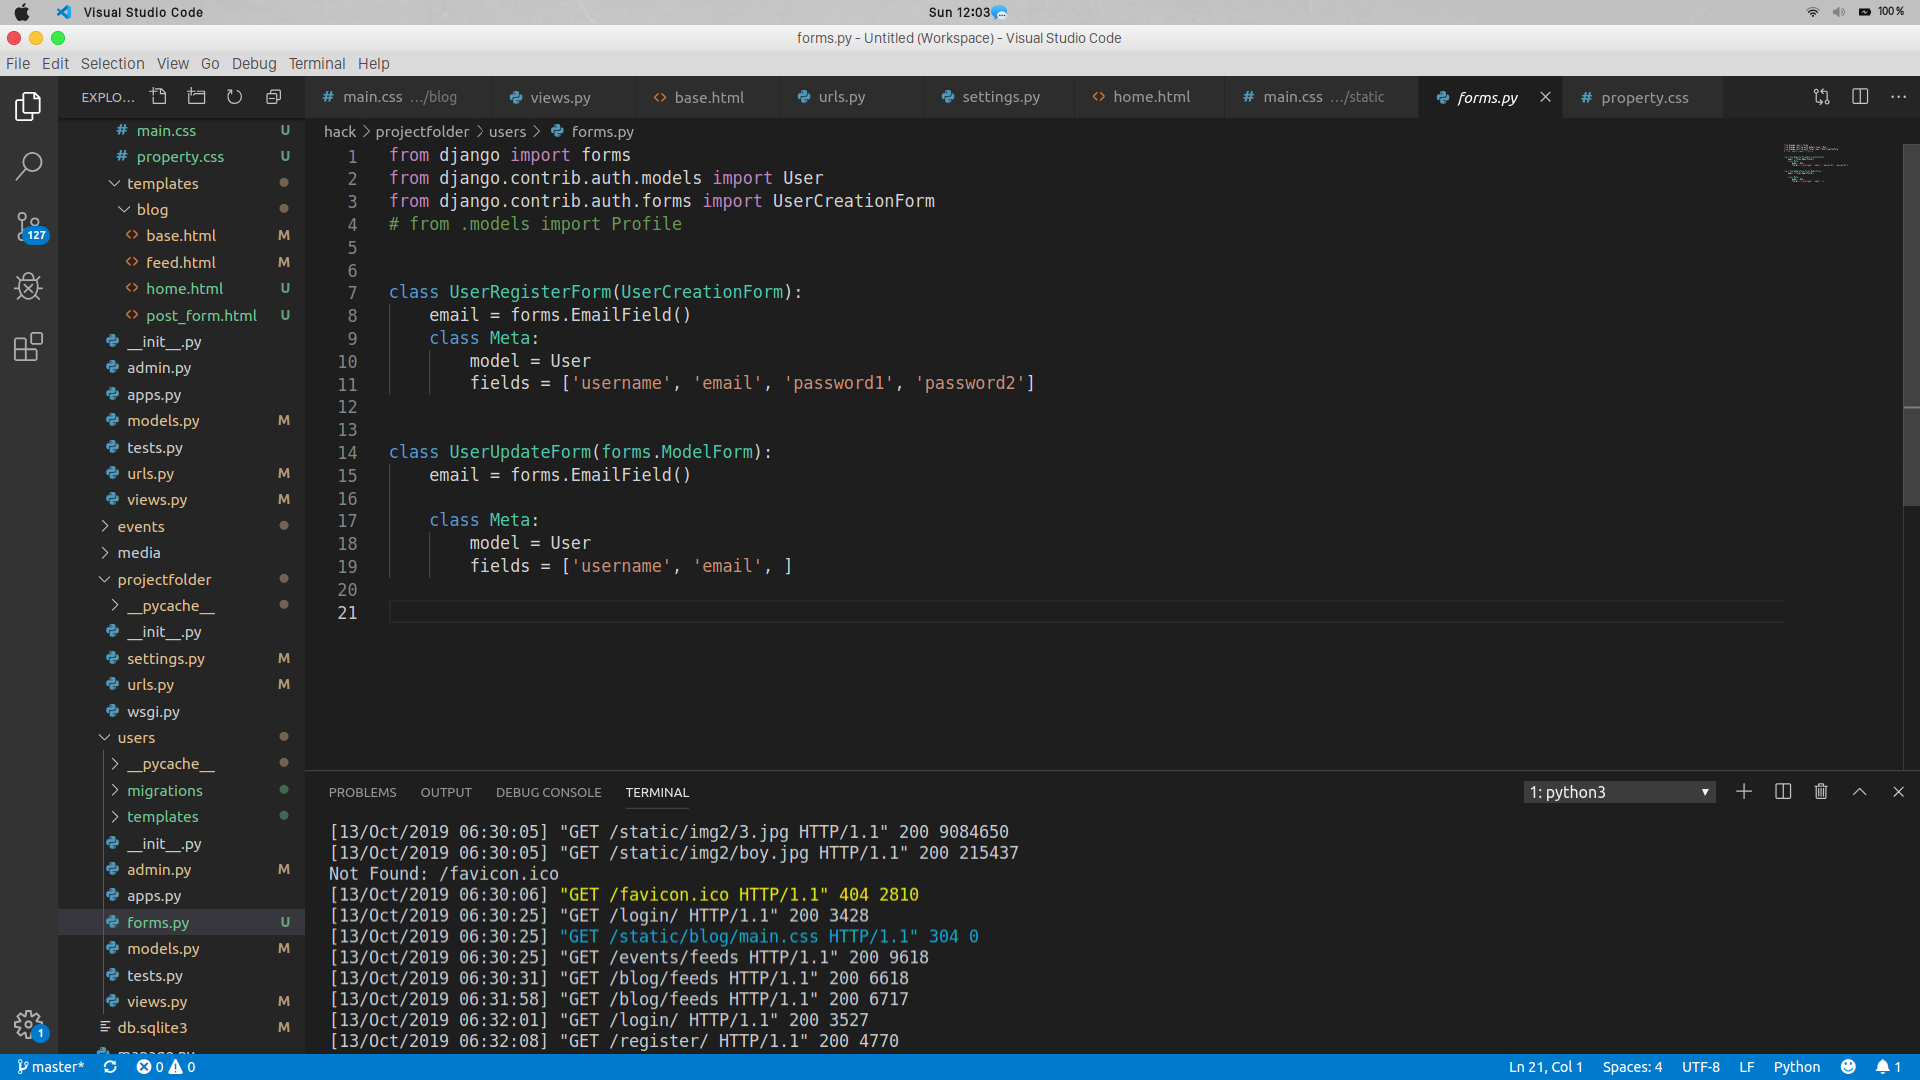Open the Debug view in activity bar

pos(29,287)
